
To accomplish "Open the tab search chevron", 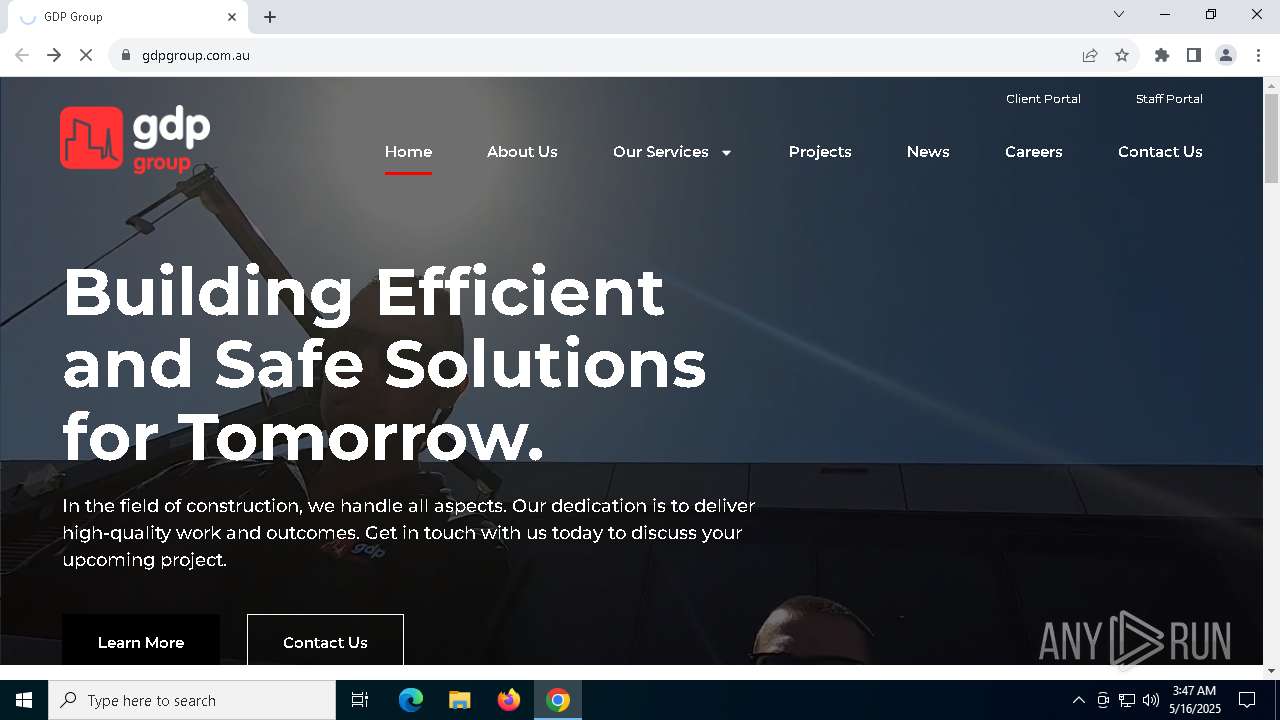I will (x=1119, y=14).
